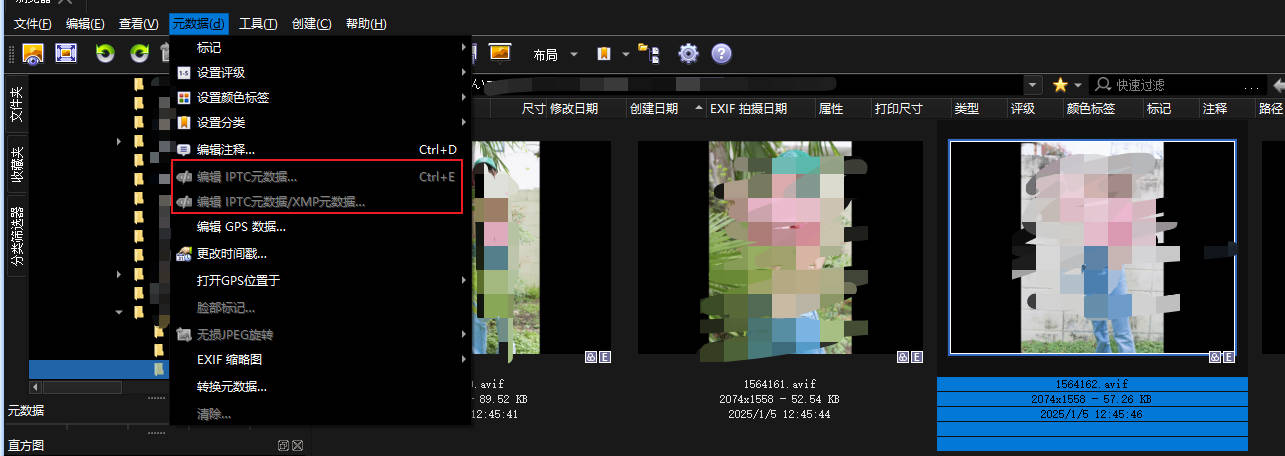Open the 编辑(E) menu
The width and height of the screenshot is (1285, 456).
tap(85, 23)
